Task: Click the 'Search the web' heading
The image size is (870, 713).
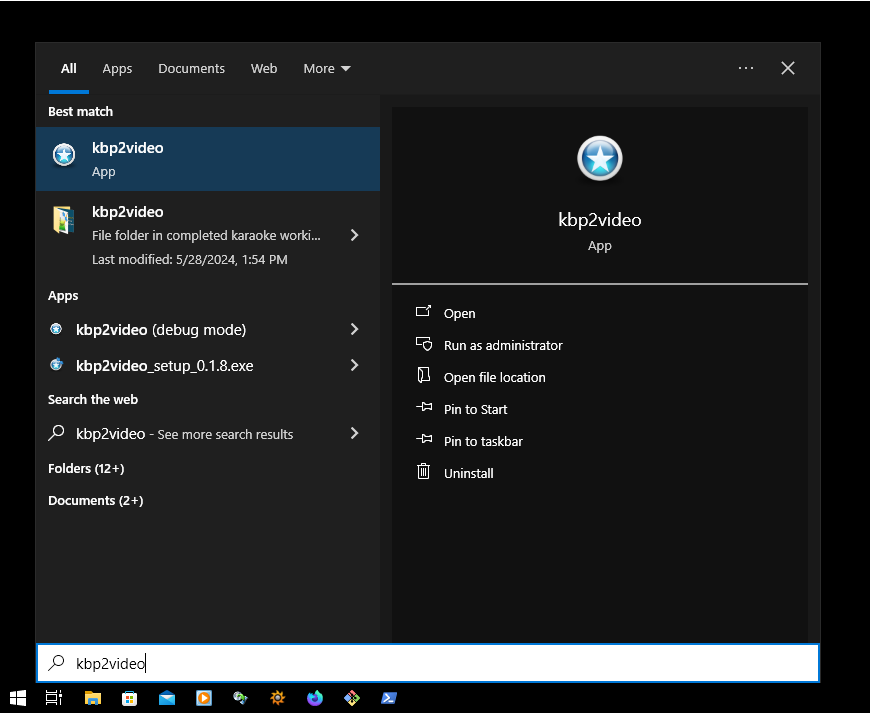Action: [93, 400]
